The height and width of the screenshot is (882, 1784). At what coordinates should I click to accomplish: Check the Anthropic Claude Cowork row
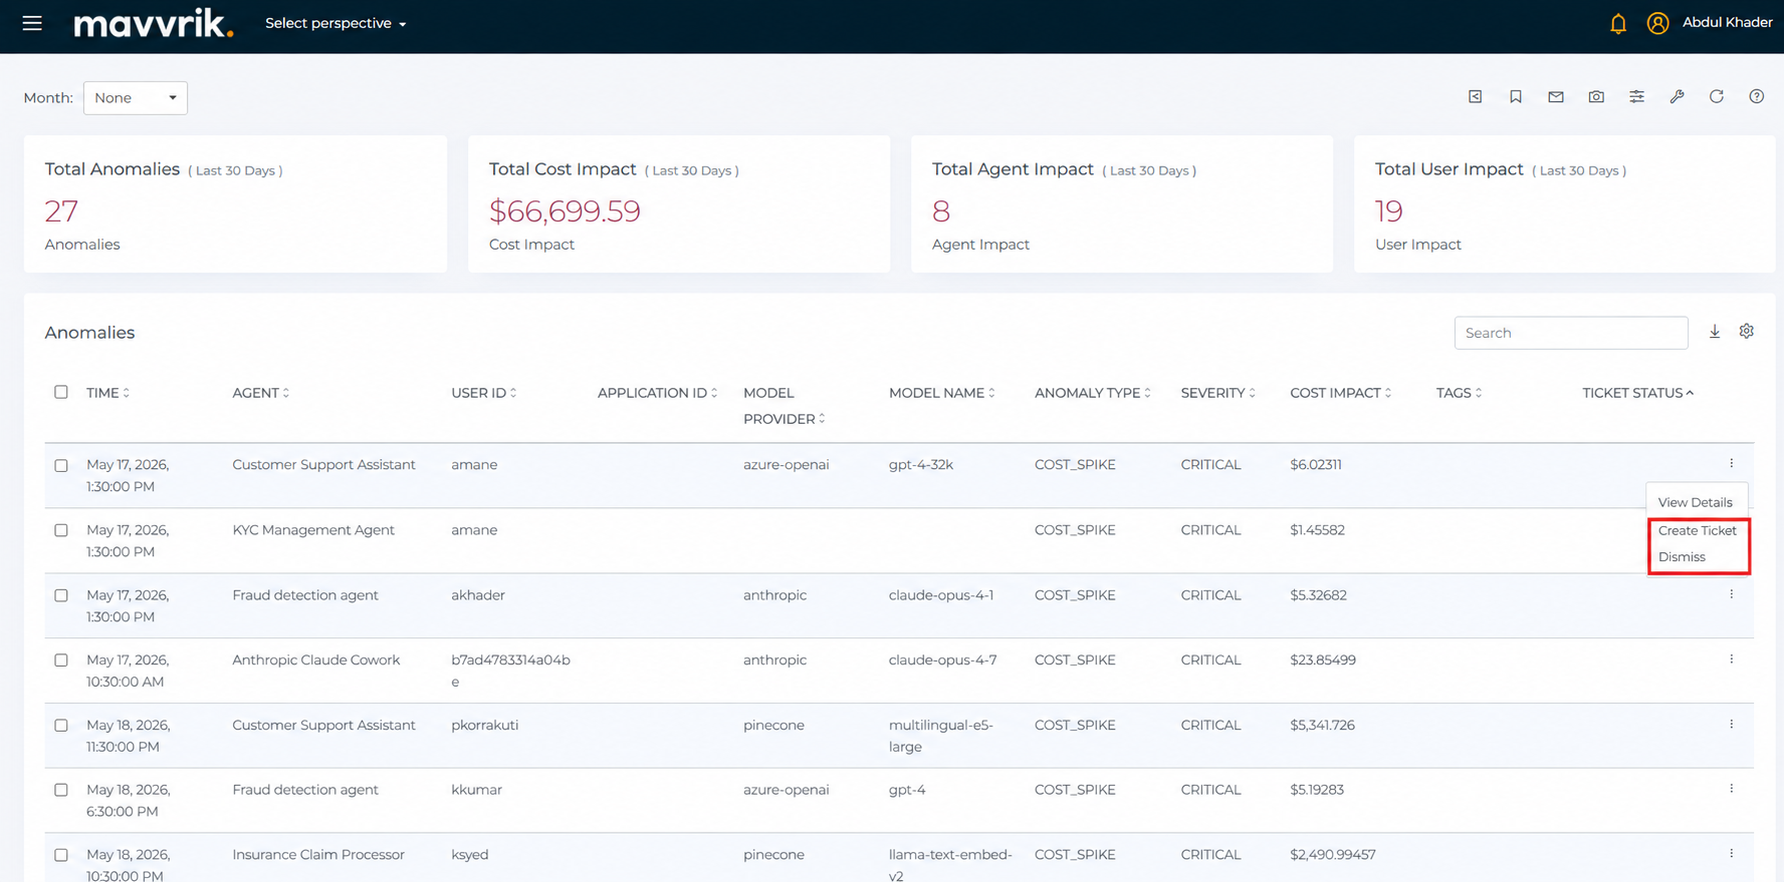coord(61,660)
